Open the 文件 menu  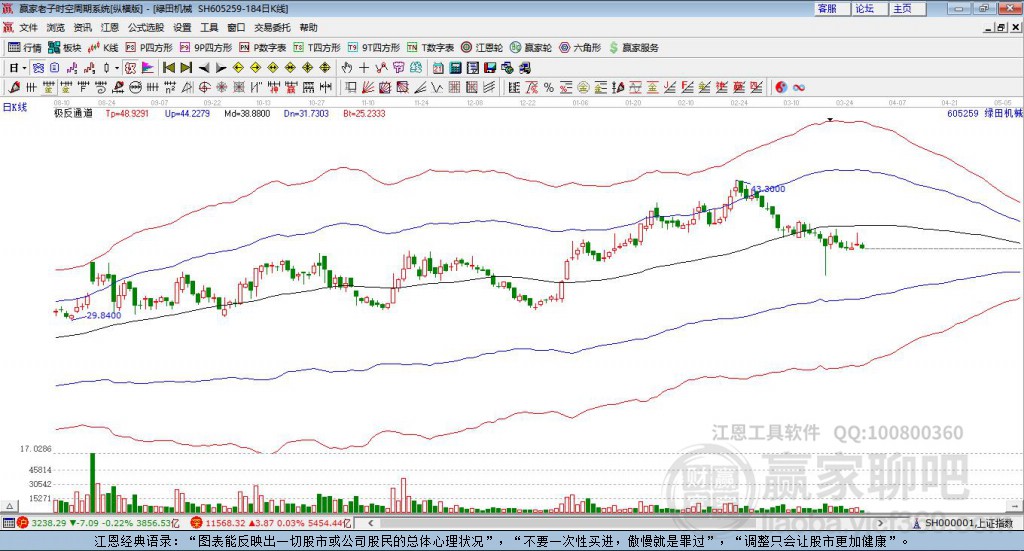(x=28, y=27)
